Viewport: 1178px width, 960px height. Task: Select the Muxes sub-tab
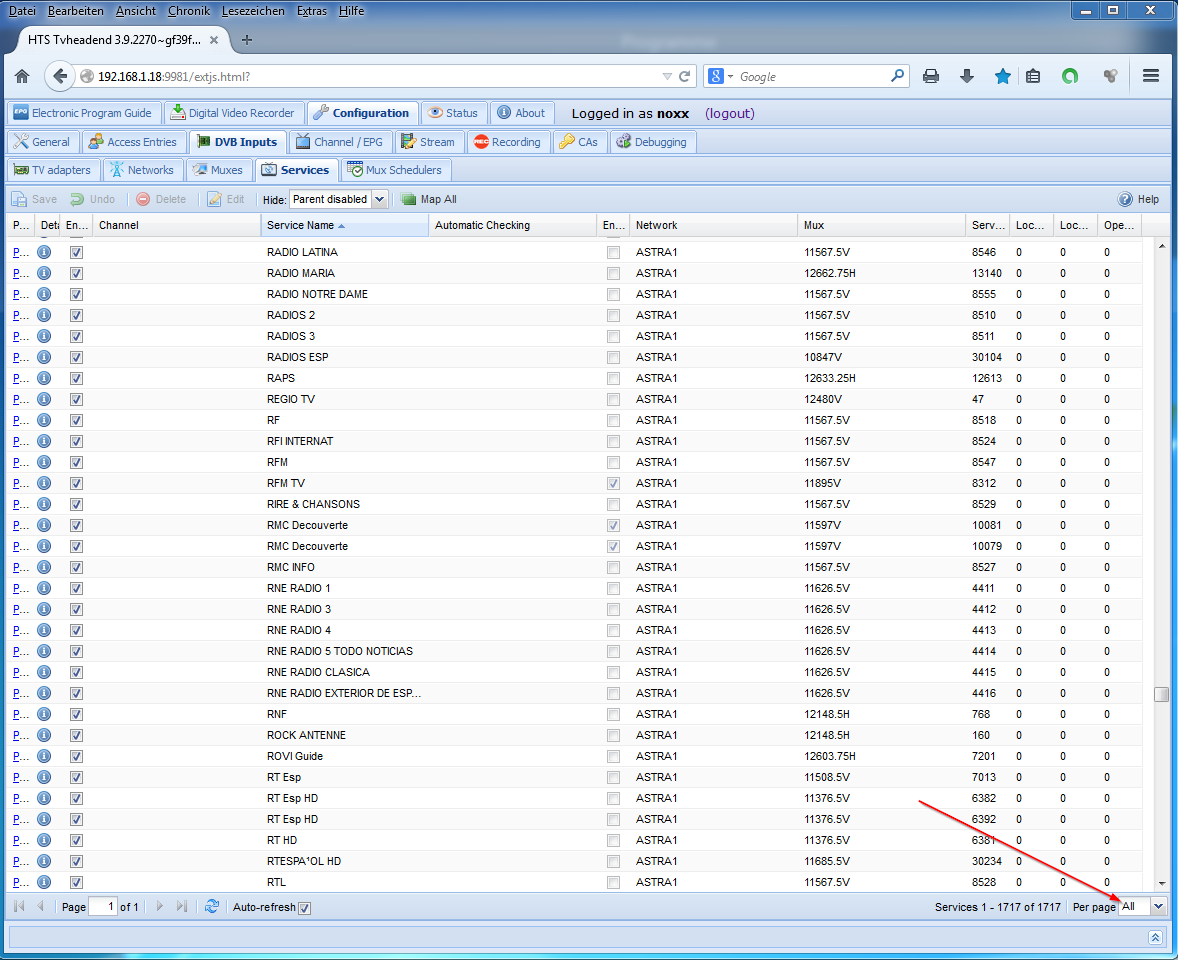pos(219,170)
